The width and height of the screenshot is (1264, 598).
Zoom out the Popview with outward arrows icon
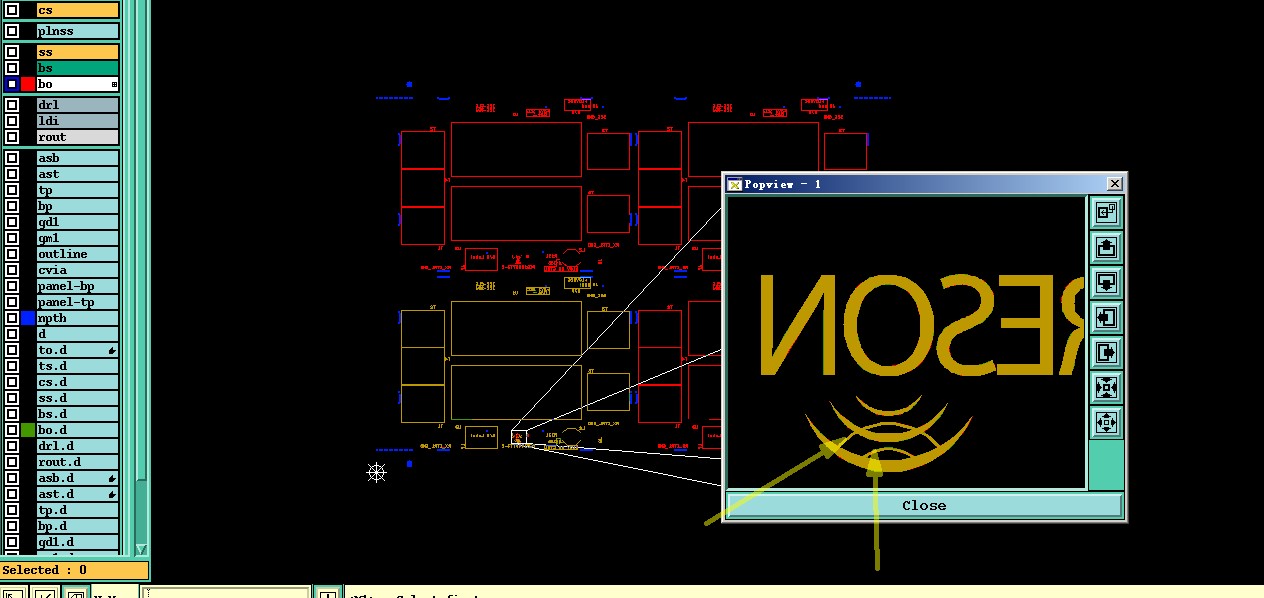pyautogui.click(x=1106, y=422)
